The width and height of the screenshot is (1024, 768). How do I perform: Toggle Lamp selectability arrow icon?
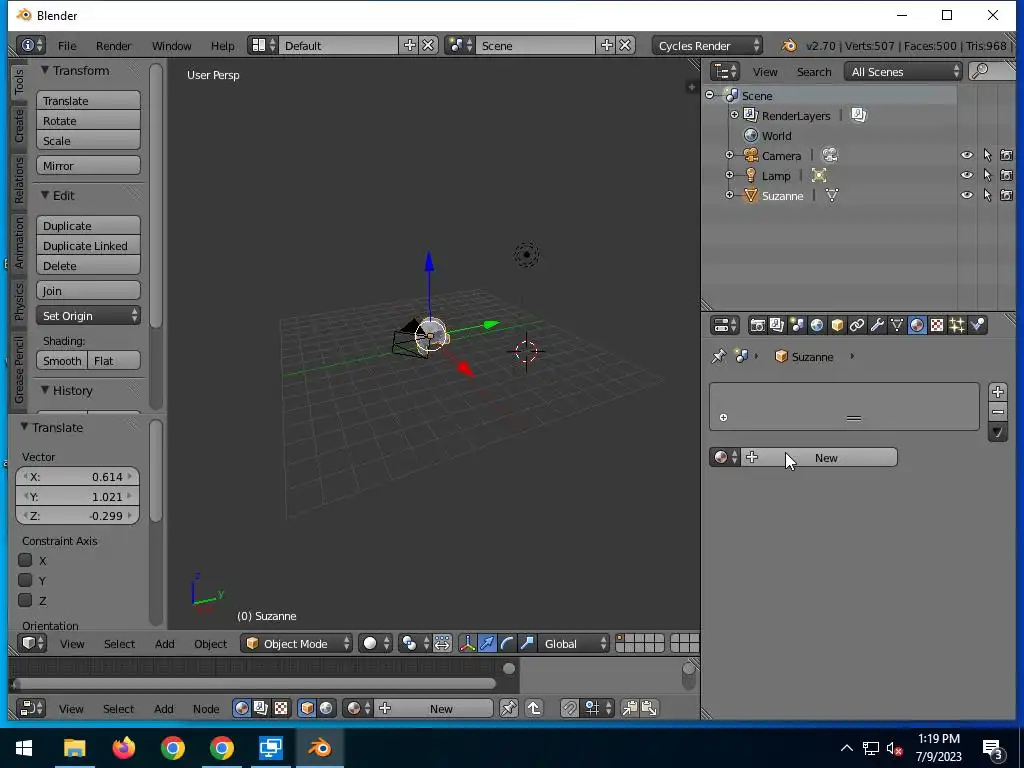pyautogui.click(x=987, y=175)
